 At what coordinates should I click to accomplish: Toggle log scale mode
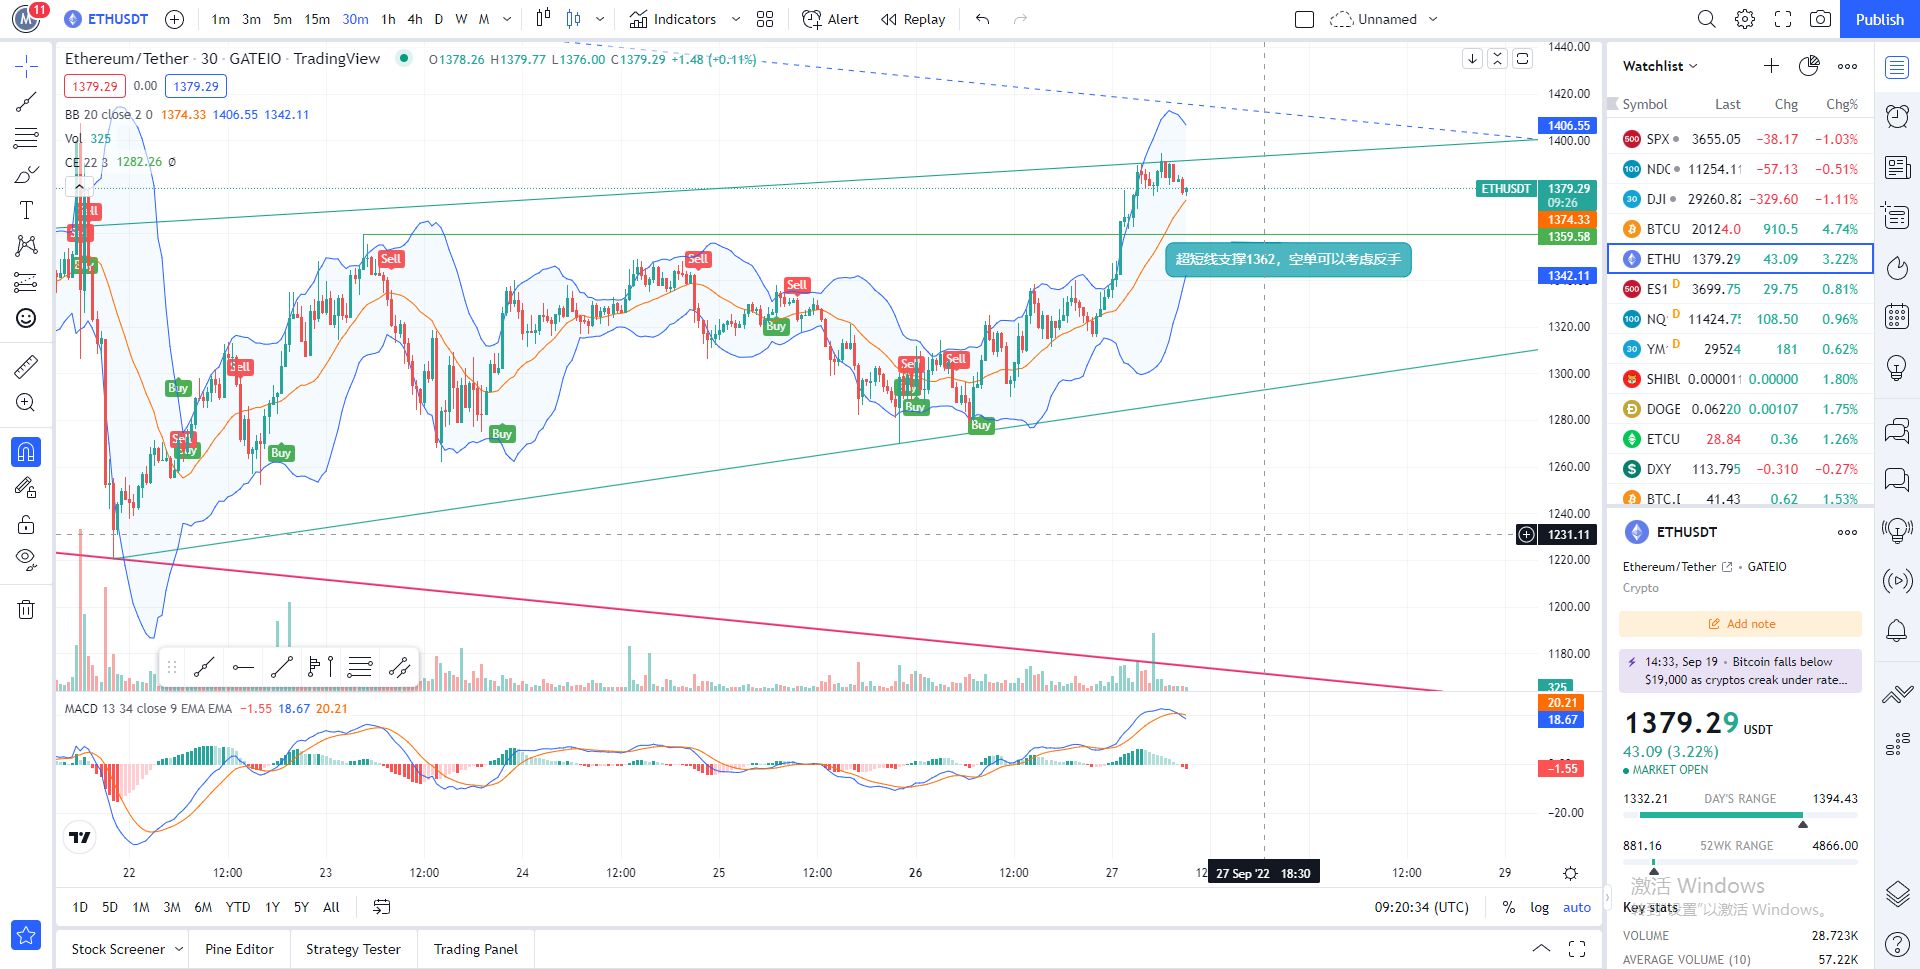(x=1539, y=907)
